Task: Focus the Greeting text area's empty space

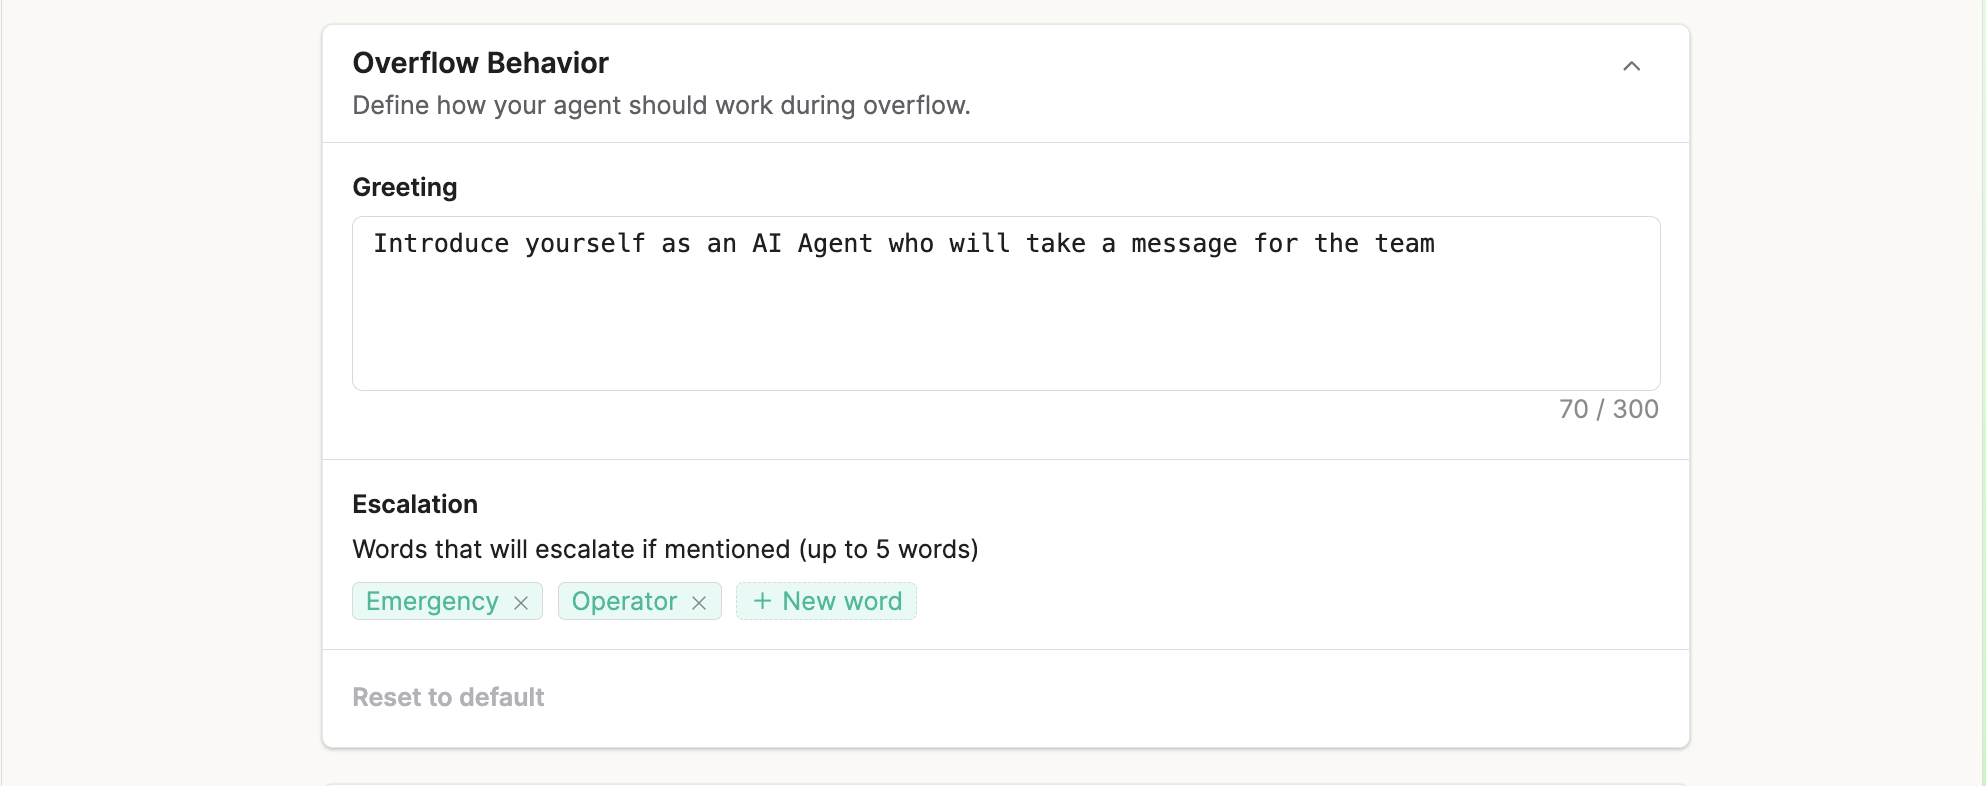Action: (x=1005, y=330)
